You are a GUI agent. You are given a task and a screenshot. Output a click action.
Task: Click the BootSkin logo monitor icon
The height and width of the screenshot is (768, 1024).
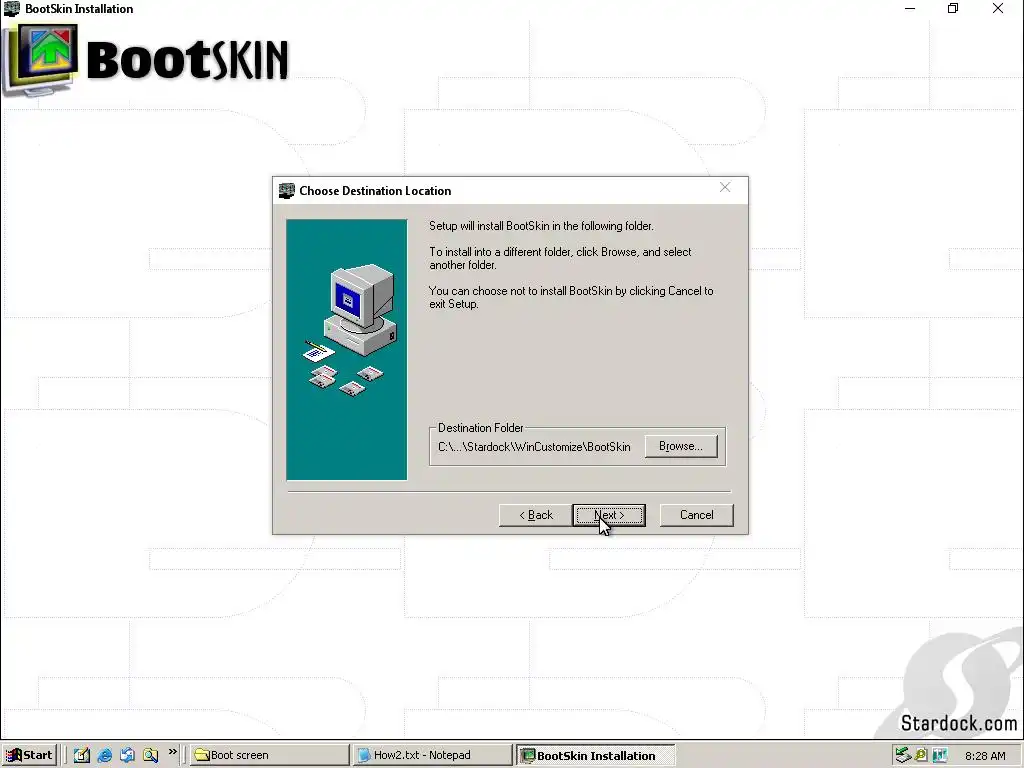[40, 60]
